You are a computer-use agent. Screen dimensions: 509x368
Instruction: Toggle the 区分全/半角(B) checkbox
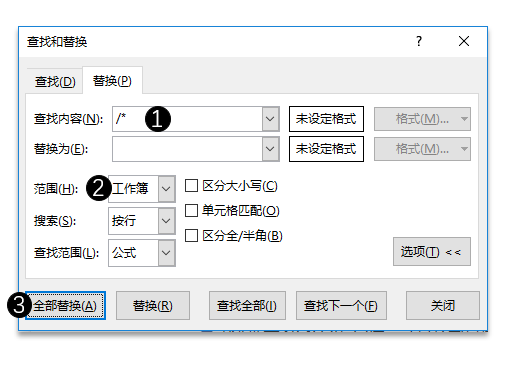(191, 236)
